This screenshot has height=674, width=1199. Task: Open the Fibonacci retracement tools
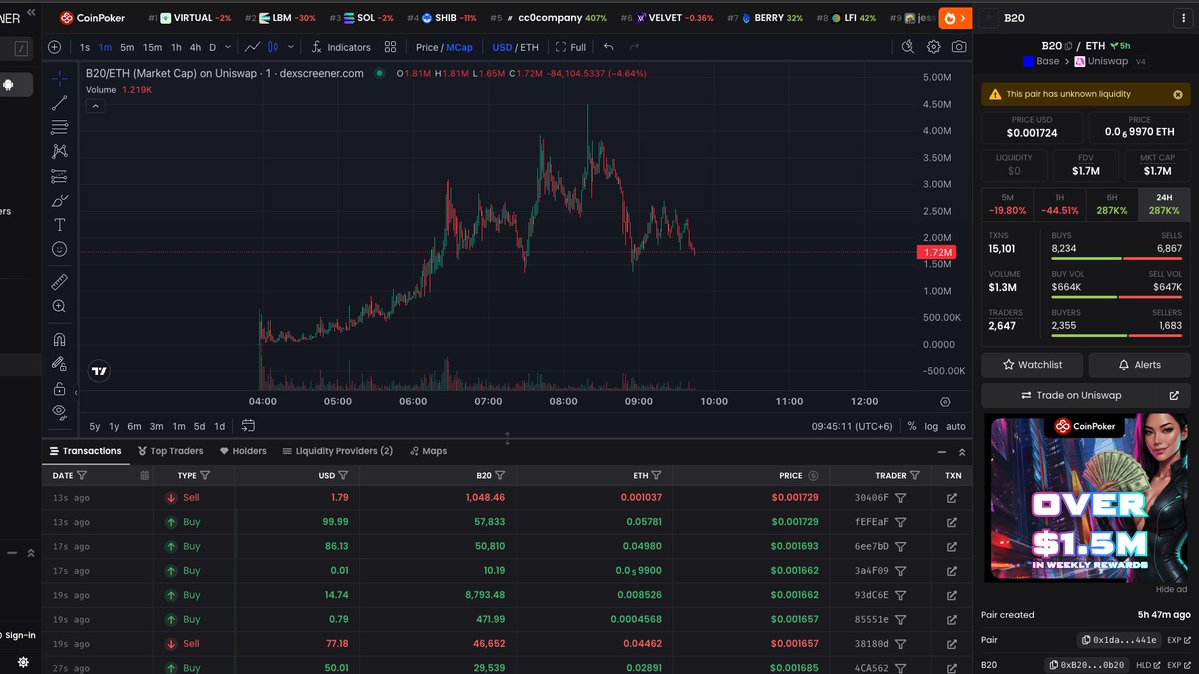[60, 127]
